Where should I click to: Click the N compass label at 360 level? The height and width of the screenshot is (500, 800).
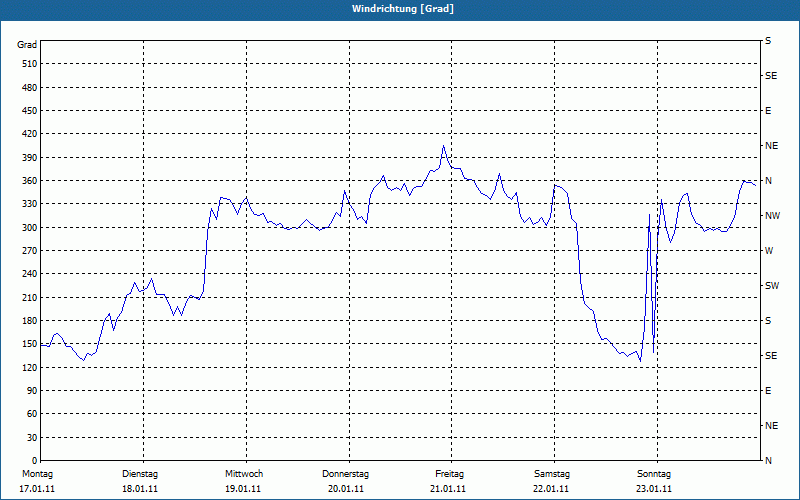(x=769, y=181)
